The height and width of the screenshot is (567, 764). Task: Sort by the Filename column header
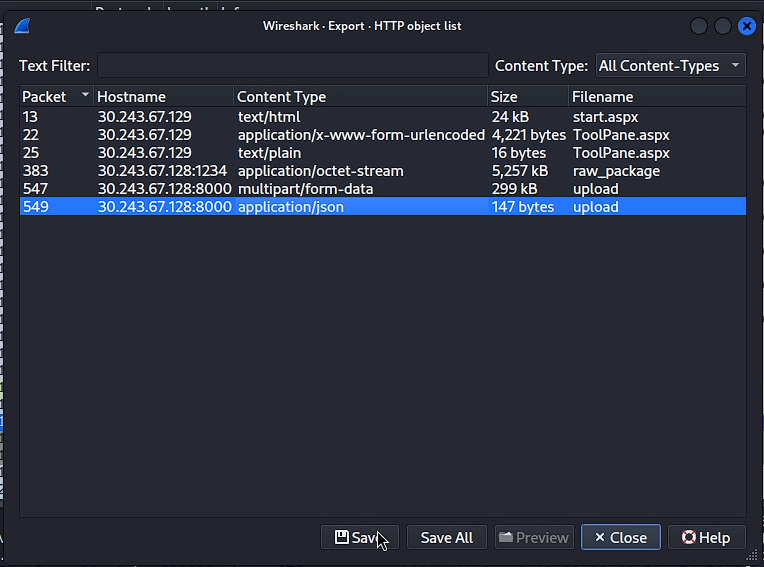click(657, 96)
